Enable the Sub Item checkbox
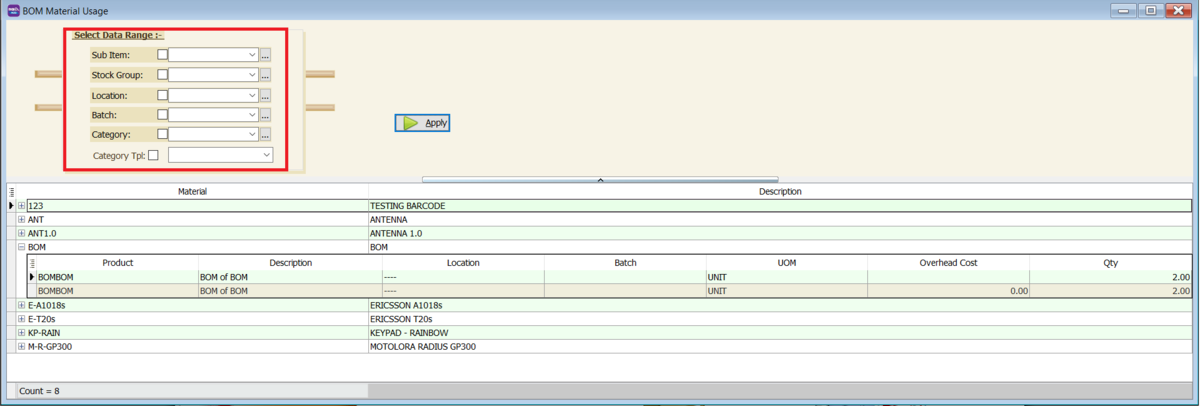The height and width of the screenshot is (406, 1200). pyautogui.click(x=163, y=55)
